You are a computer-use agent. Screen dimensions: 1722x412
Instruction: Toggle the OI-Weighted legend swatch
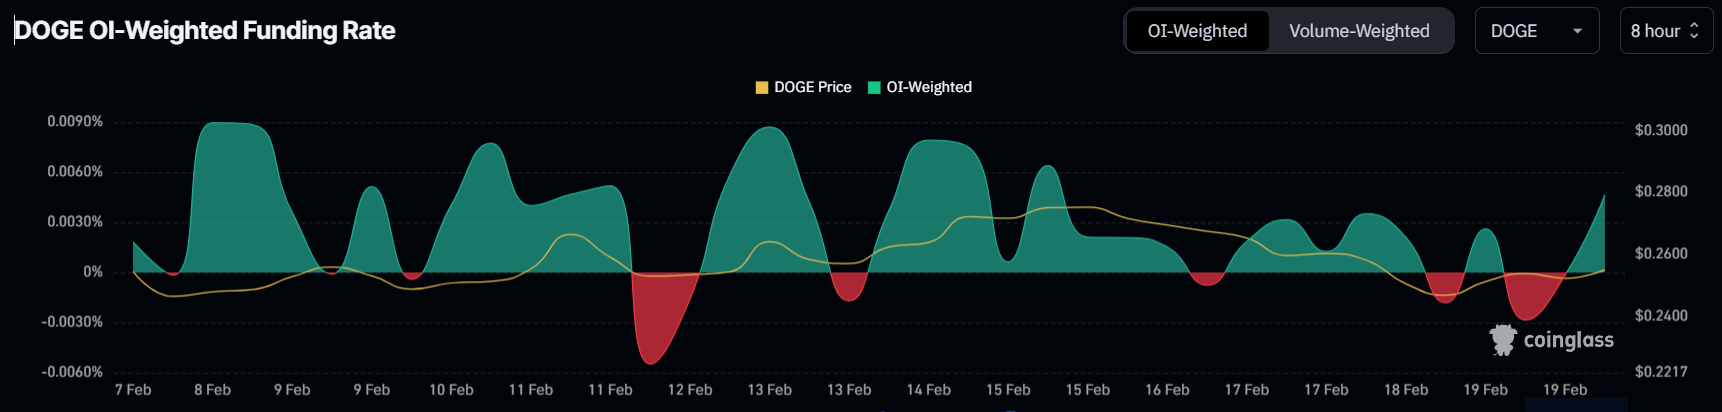click(874, 88)
